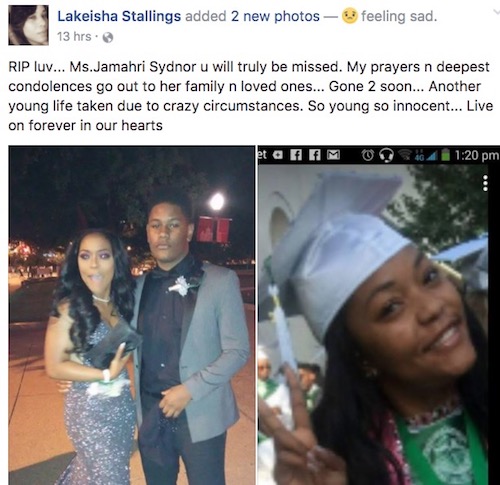Click the Lakeisha Stallings name link
Image resolution: width=500 pixels, height=485 pixels.
tap(119, 16)
